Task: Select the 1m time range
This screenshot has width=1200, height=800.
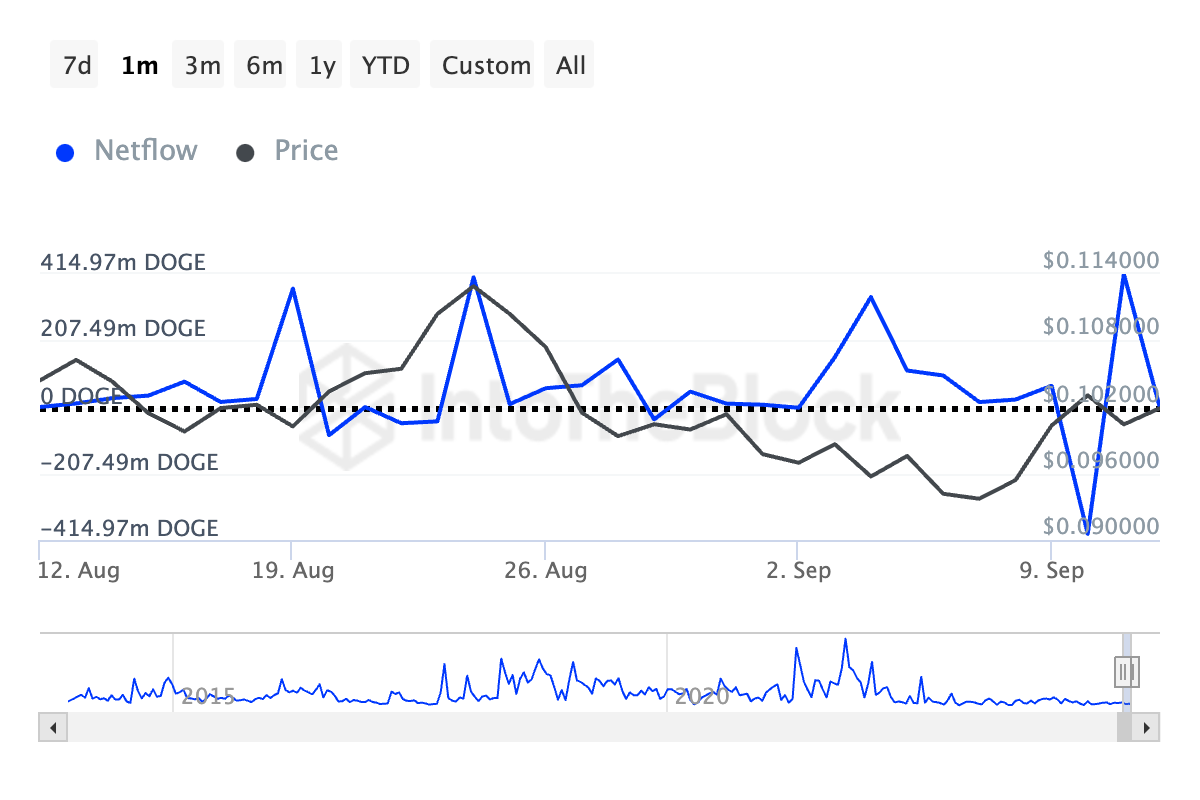Action: click(139, 66)
